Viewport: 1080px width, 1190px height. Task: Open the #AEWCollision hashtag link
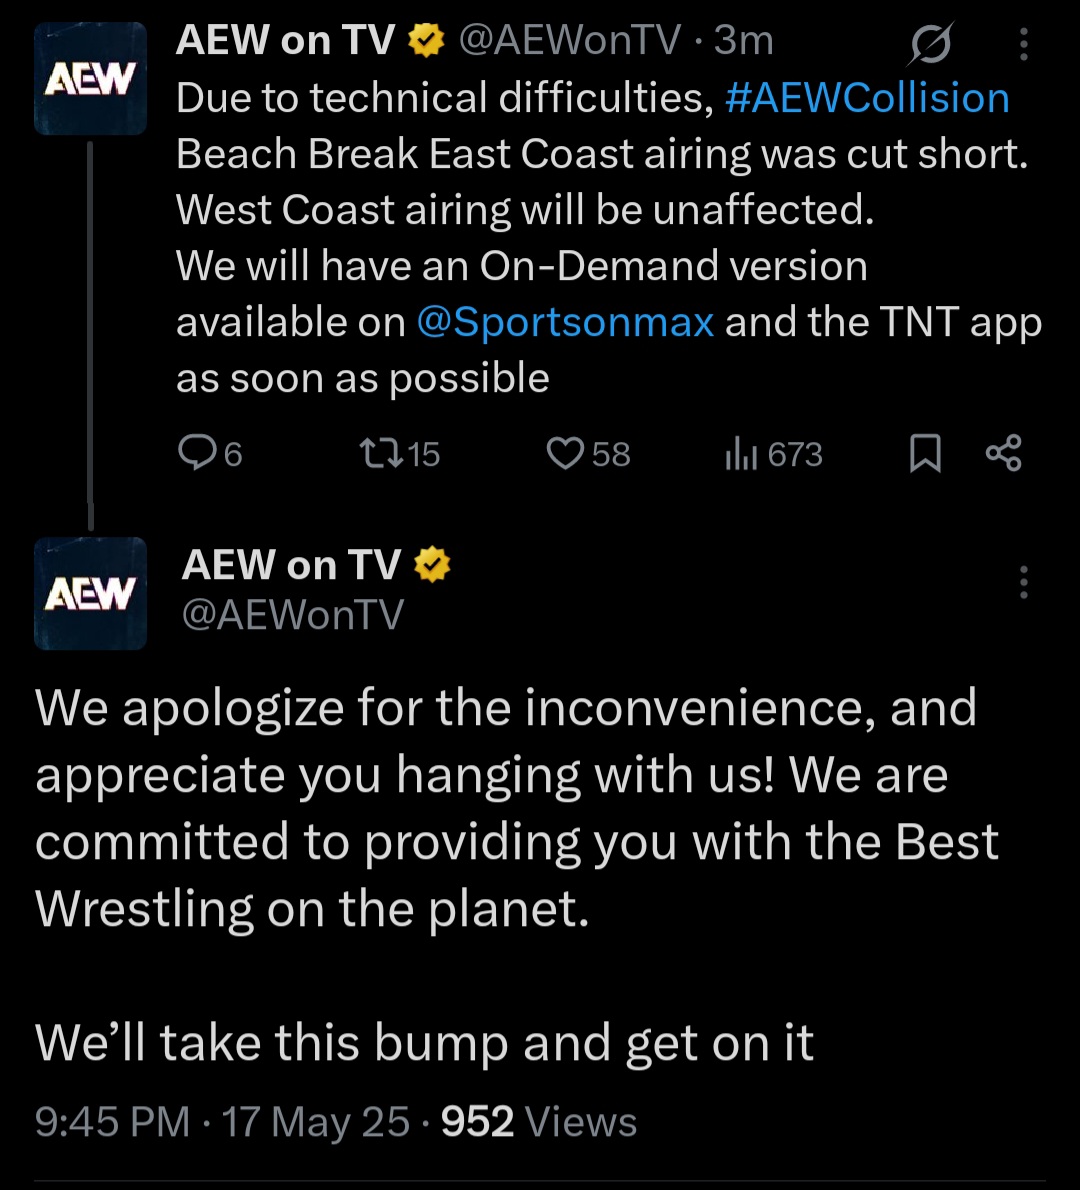coord(867,98)
